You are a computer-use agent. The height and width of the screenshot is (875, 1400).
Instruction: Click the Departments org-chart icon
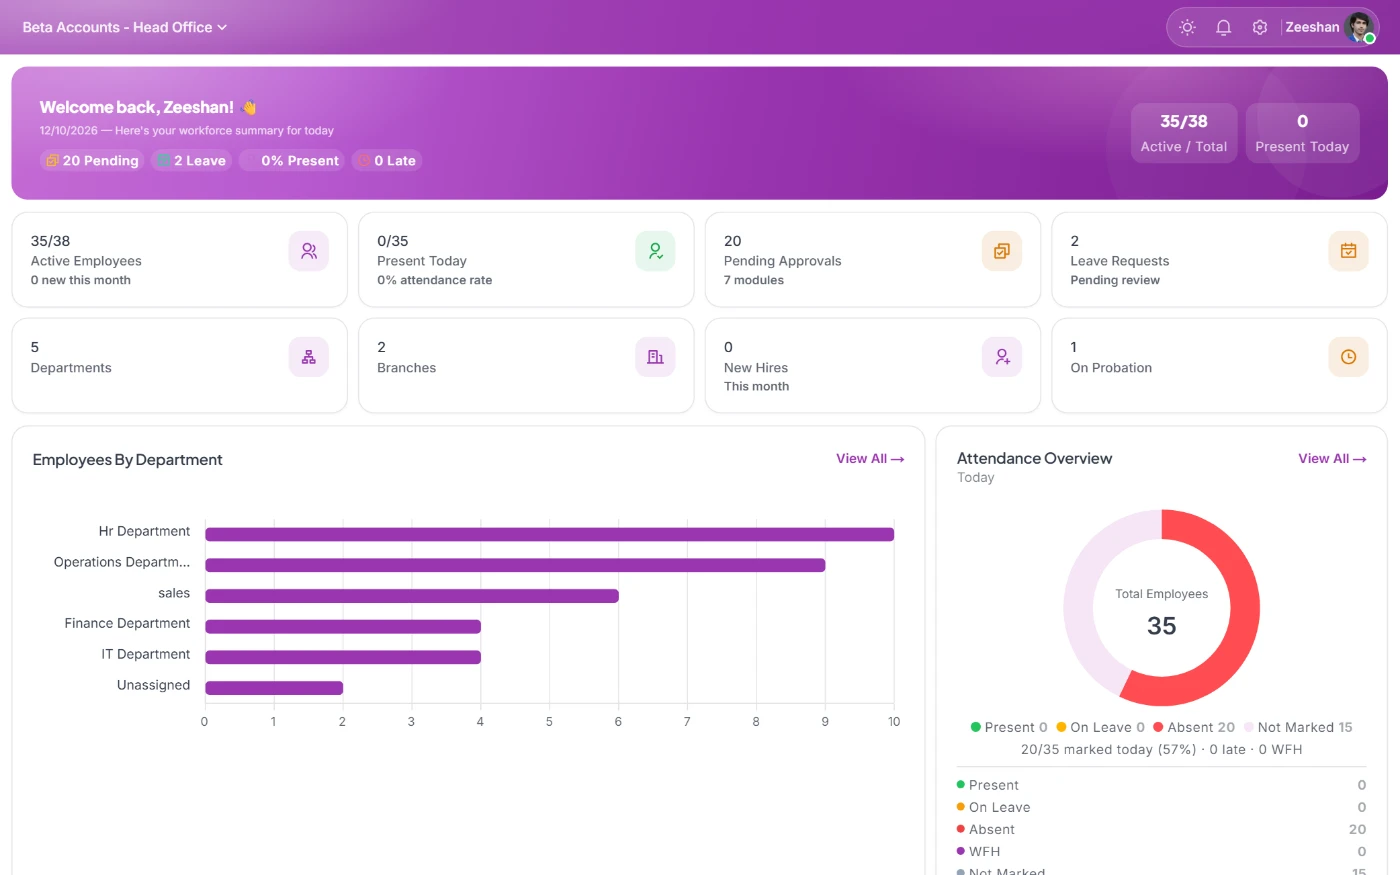coord(309,357)
